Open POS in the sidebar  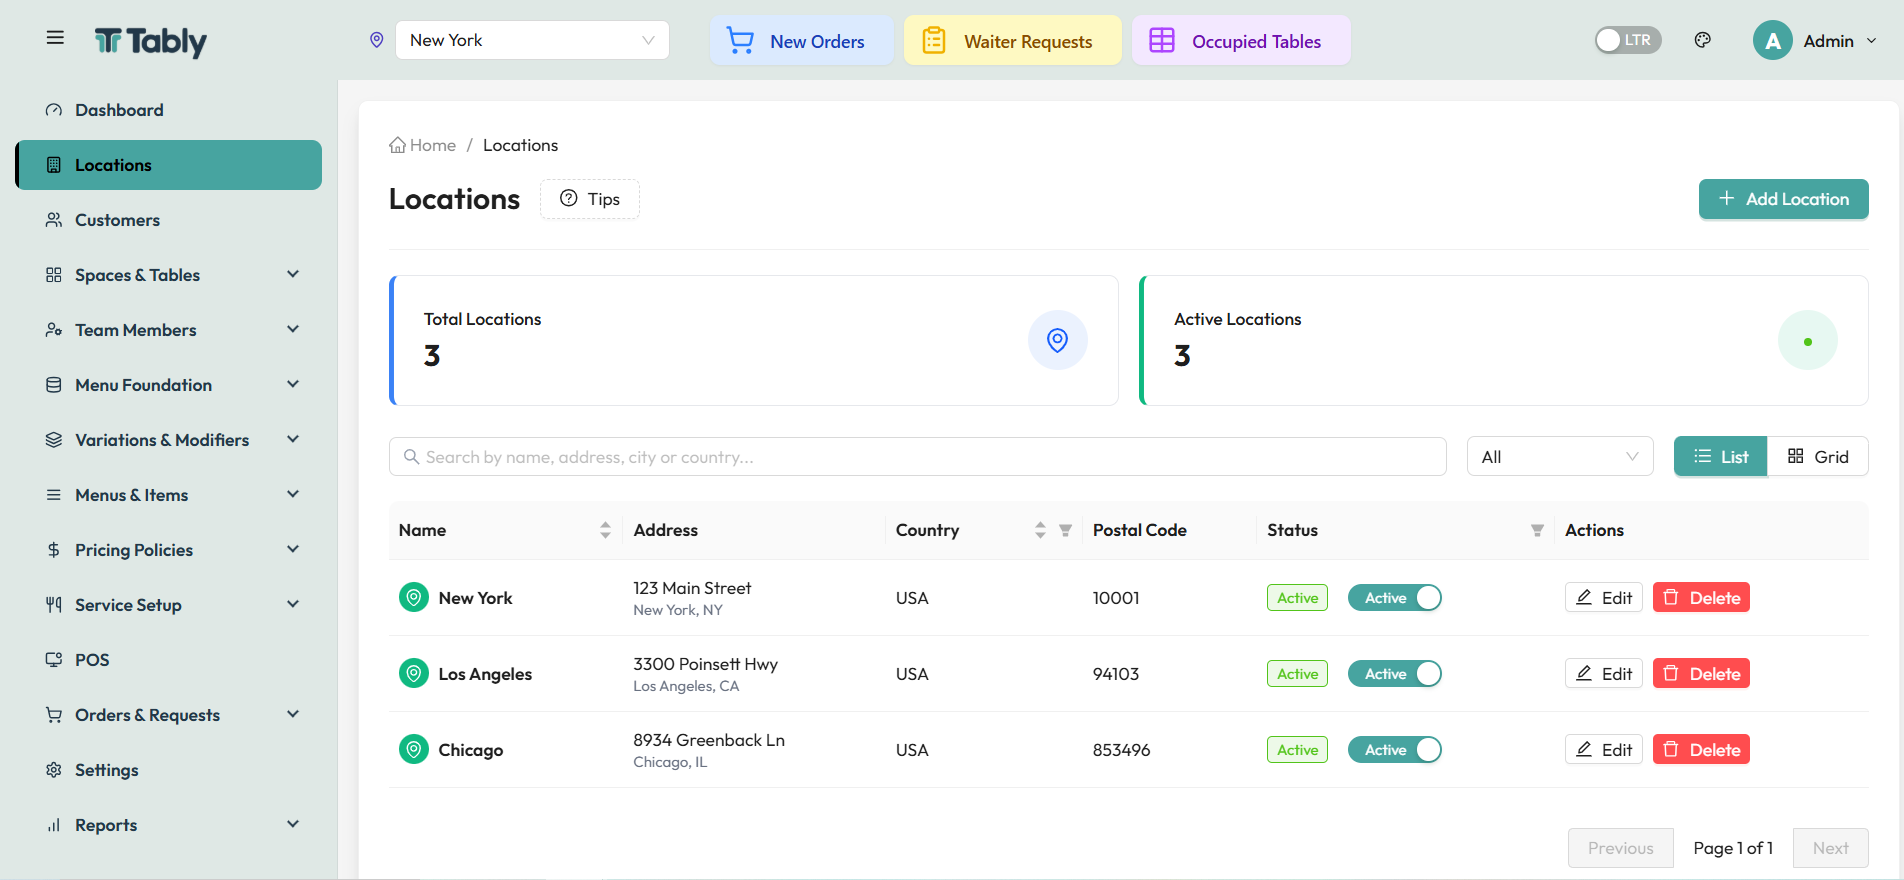click(168, 660)
